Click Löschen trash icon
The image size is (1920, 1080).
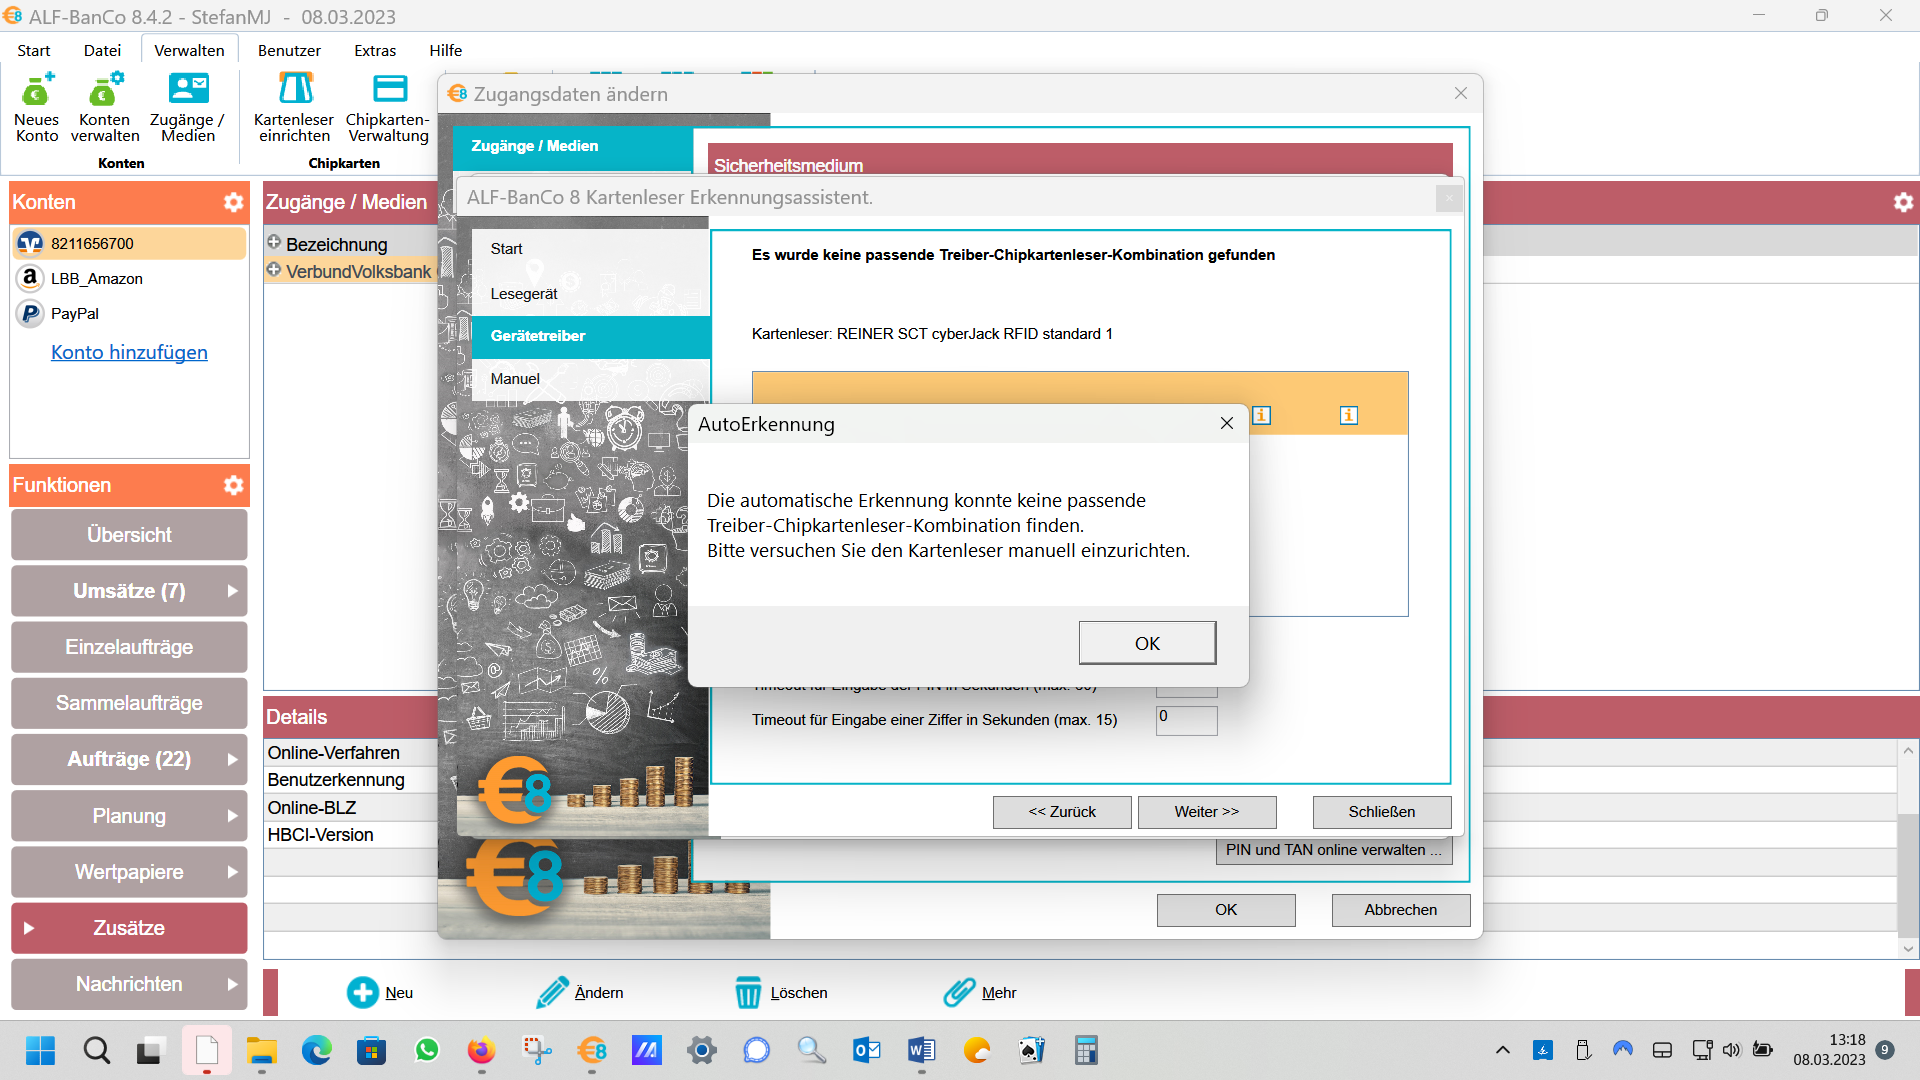748,992
